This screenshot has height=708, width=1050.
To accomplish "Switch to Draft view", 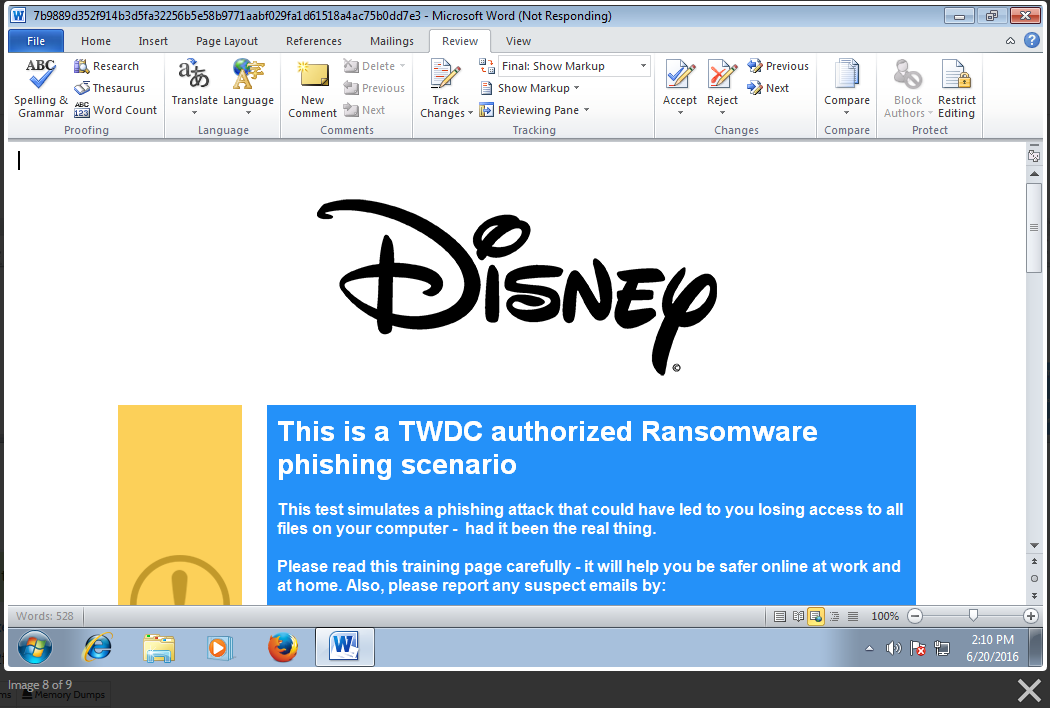I will coord(852,616).
